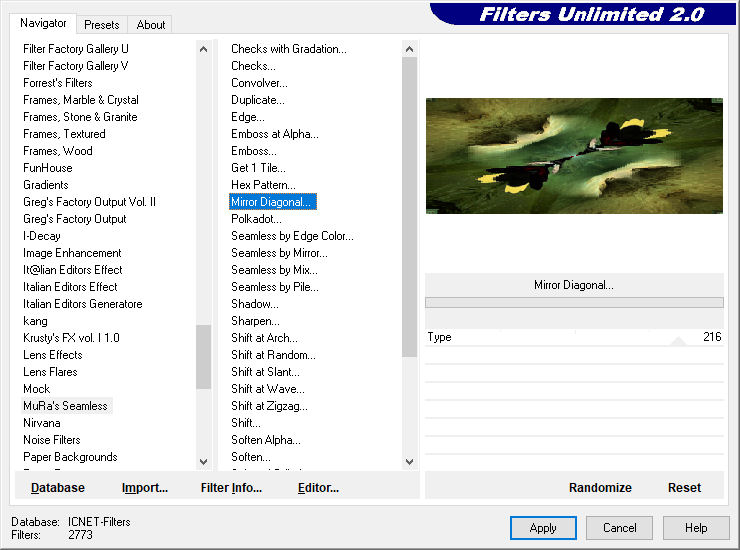Select Frames, Stone & Granite
This screenshot has height=550, width=740.
80,117
